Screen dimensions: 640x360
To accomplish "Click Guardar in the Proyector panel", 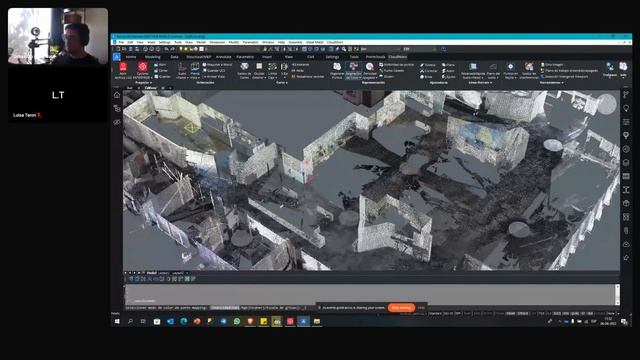I will pos(162,77).
